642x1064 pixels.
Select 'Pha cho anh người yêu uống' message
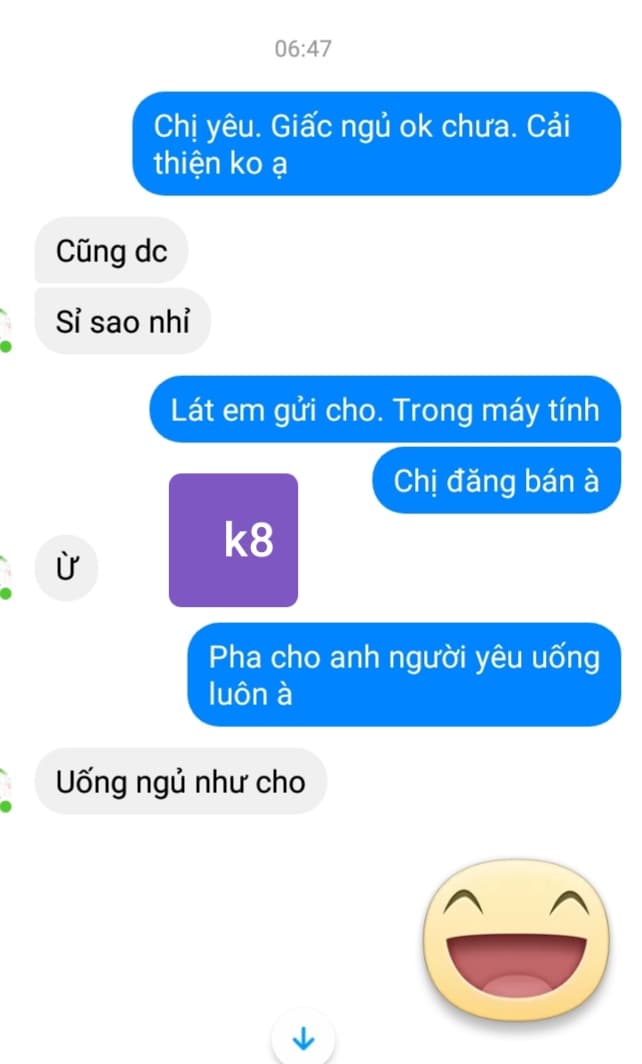(x=404, y=674)
